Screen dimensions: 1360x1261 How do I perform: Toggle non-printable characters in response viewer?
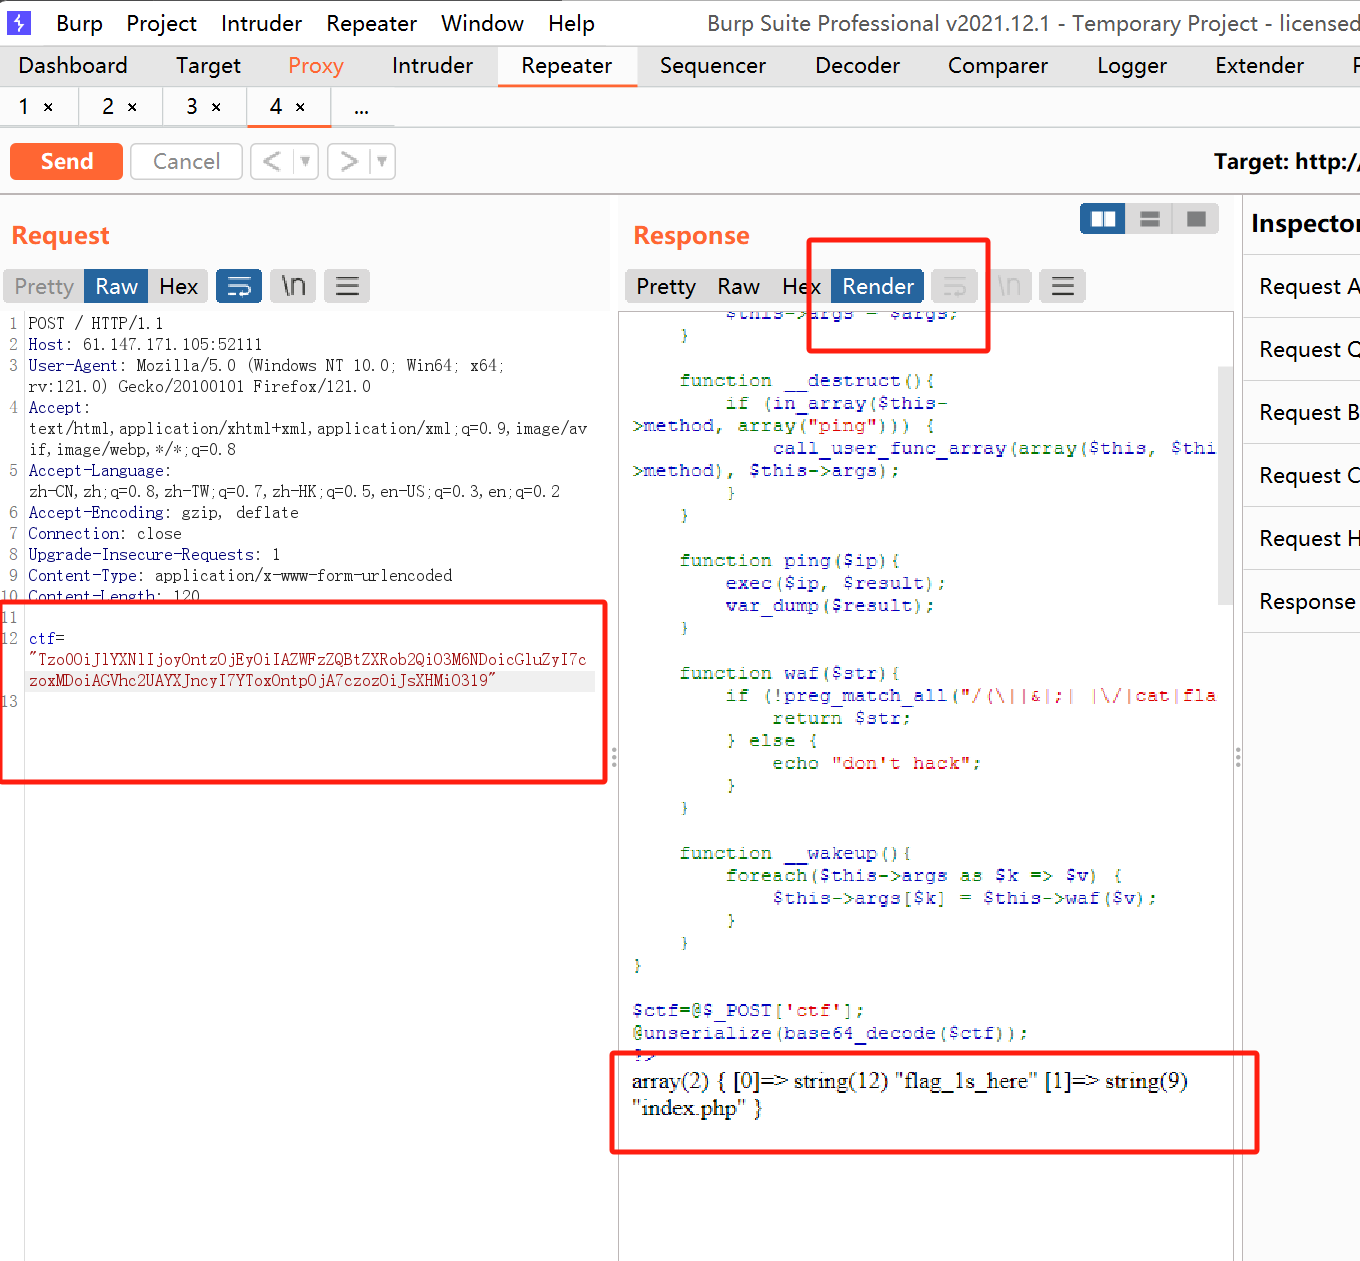[x=1009, y=287]
